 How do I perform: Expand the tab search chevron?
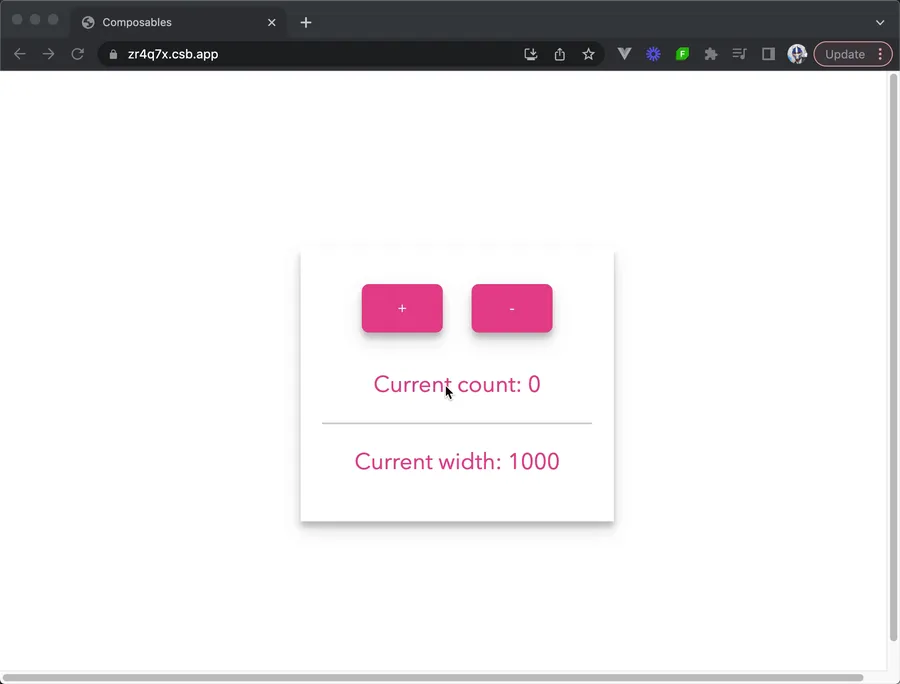880,22
